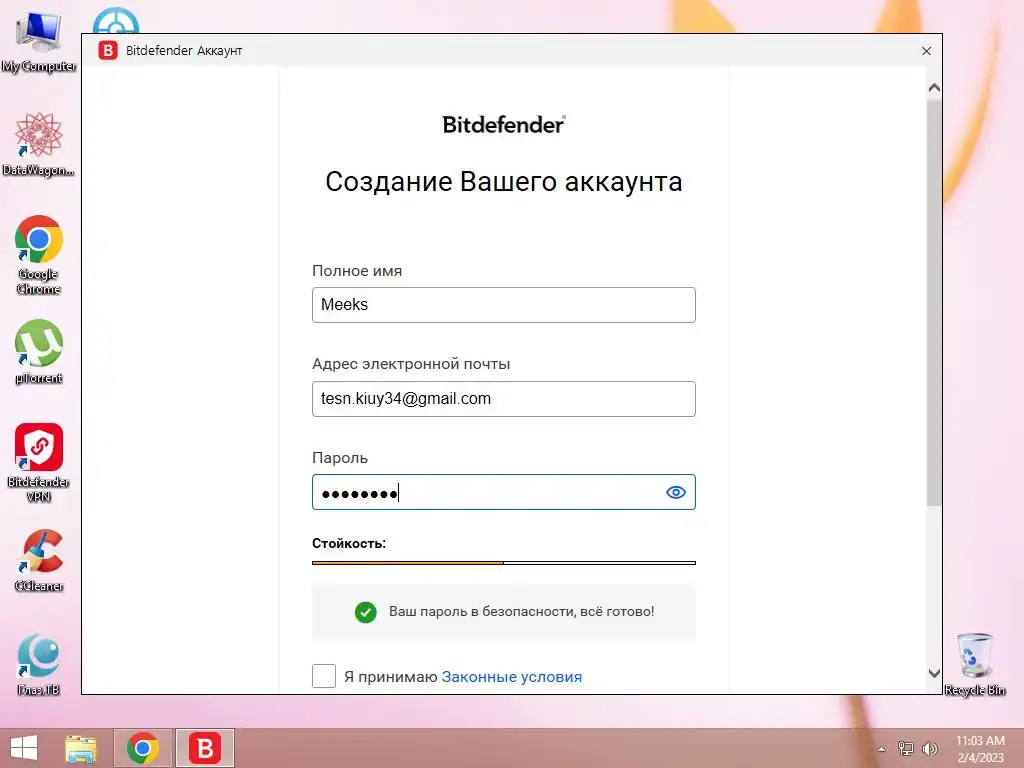Click the Bitdefender heading logo
This screenshot has height=768, width=1024.
[504, 124]
